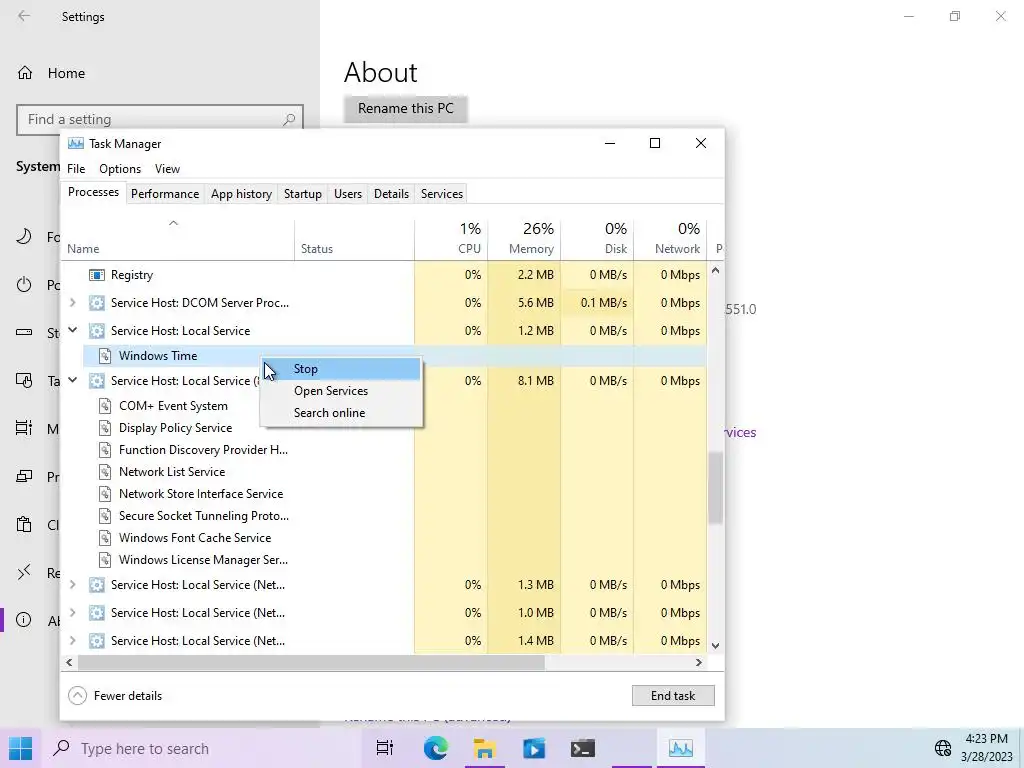Click the Status column header
The width and height of the screenshot is (1024, 768).
pos(355,238)
